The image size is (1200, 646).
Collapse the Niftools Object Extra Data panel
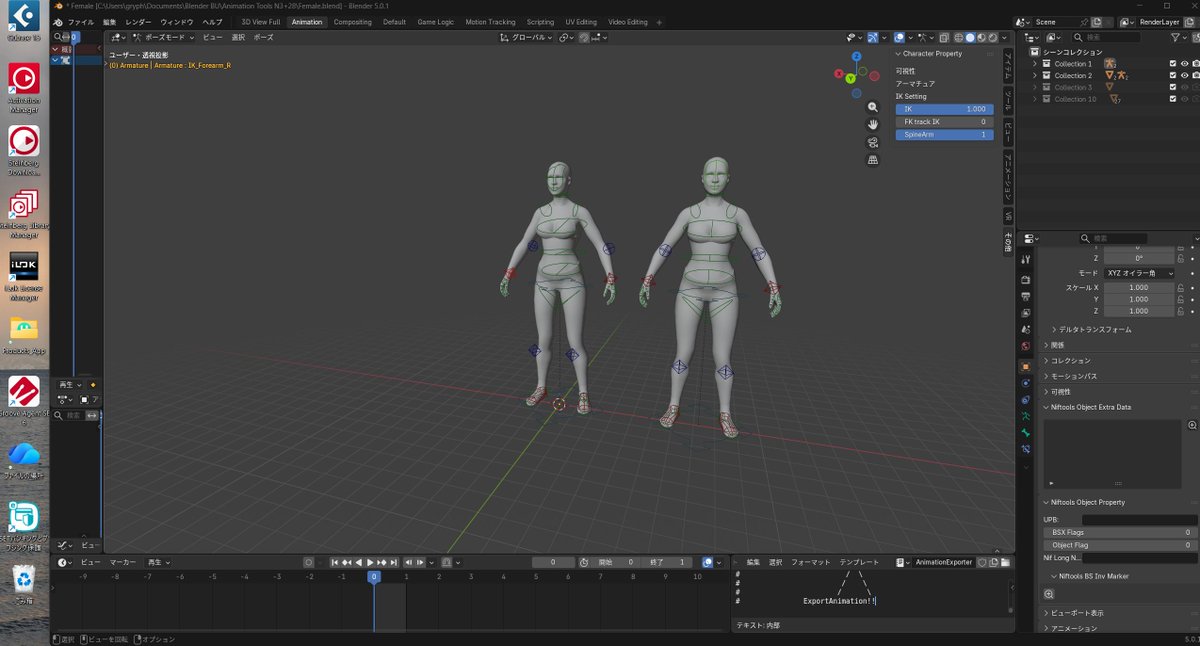click(x=1047, y=407)
